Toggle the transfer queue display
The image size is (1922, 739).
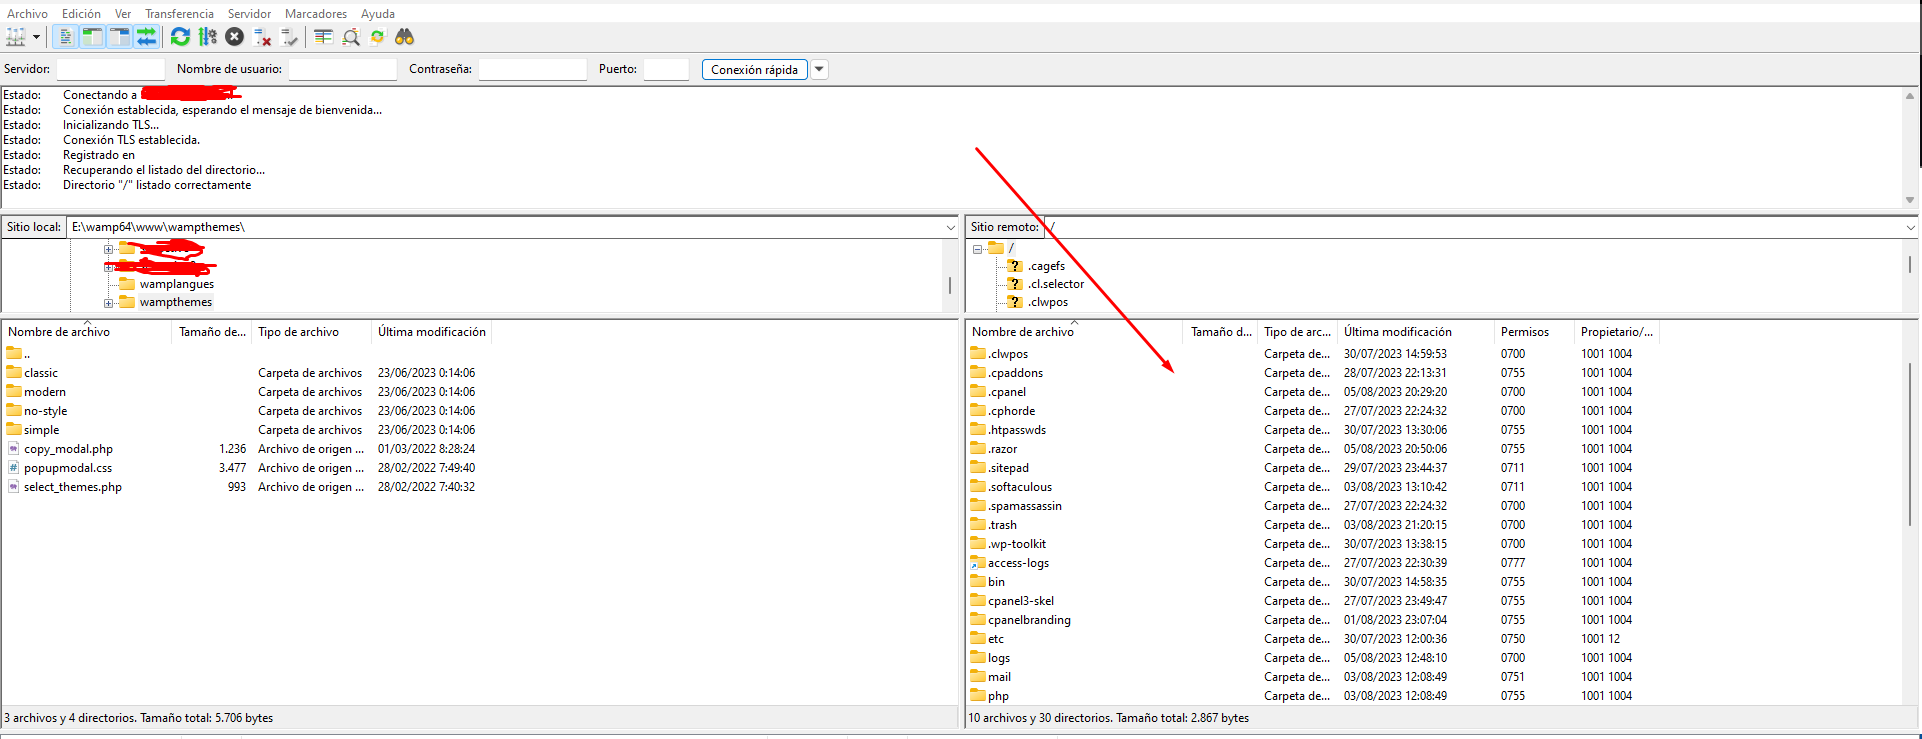coord(146,37)
